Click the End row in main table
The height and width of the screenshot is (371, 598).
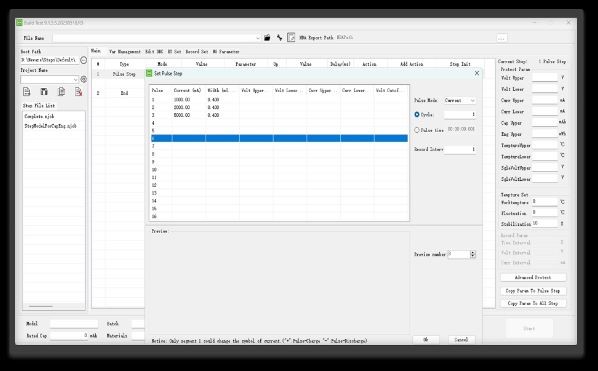pos(124,93)
